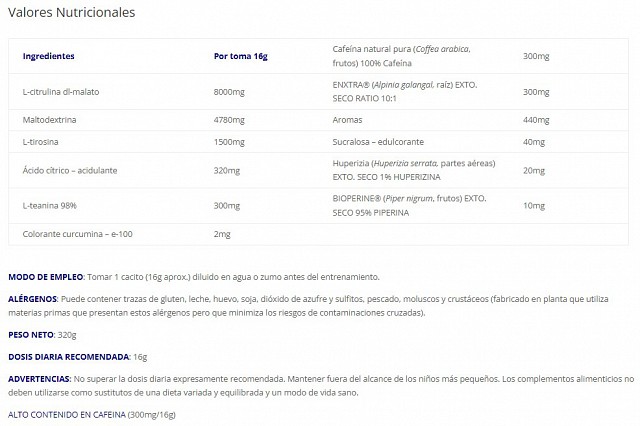
Task: Select the Sucralosa – edulcorante cell
Action: click(x=378, y=142)
